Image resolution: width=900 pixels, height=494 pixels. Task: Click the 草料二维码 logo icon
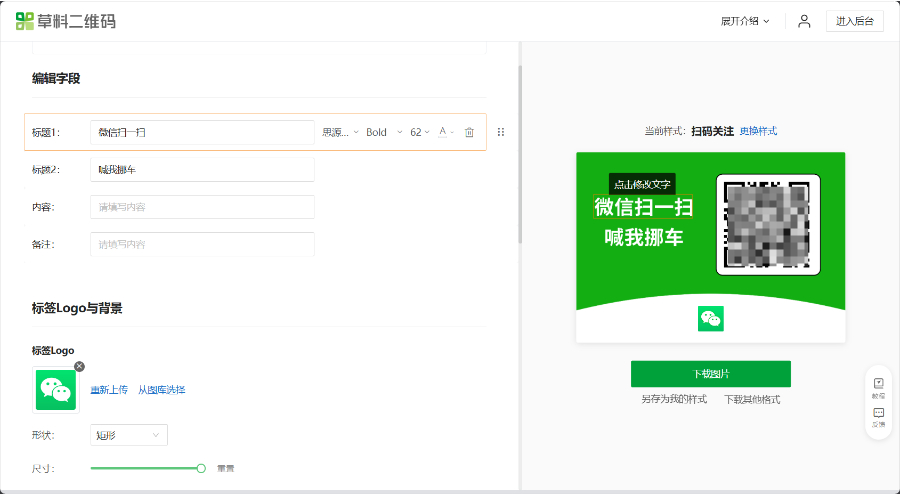(x=25, y=21)
